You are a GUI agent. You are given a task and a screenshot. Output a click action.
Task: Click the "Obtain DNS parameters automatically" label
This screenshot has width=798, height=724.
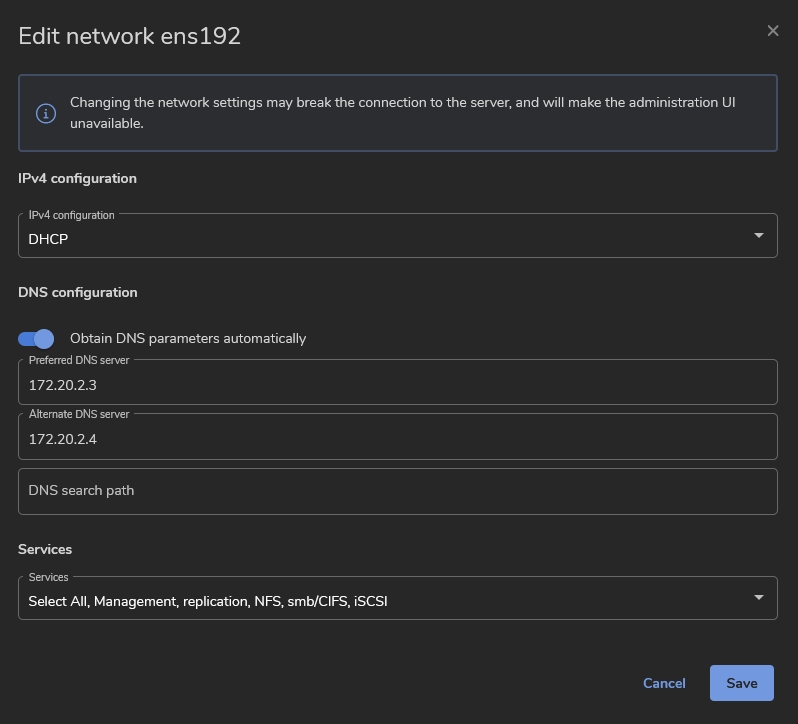[188, 339]
